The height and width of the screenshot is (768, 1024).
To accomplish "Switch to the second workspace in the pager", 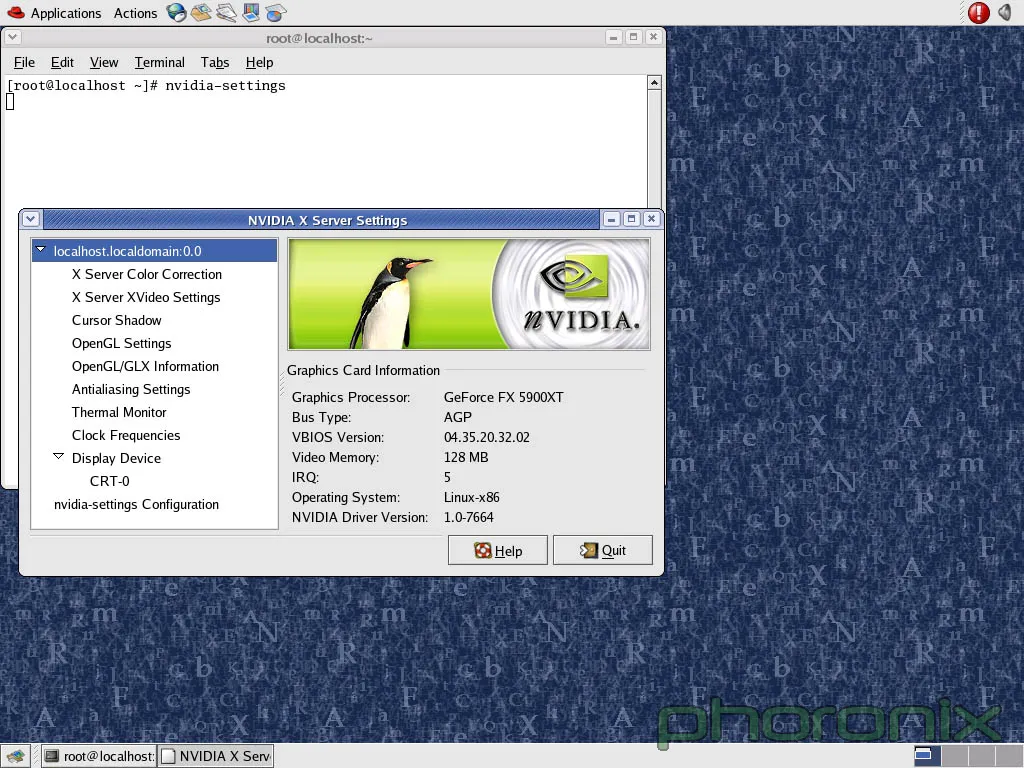I will [954, 756].
